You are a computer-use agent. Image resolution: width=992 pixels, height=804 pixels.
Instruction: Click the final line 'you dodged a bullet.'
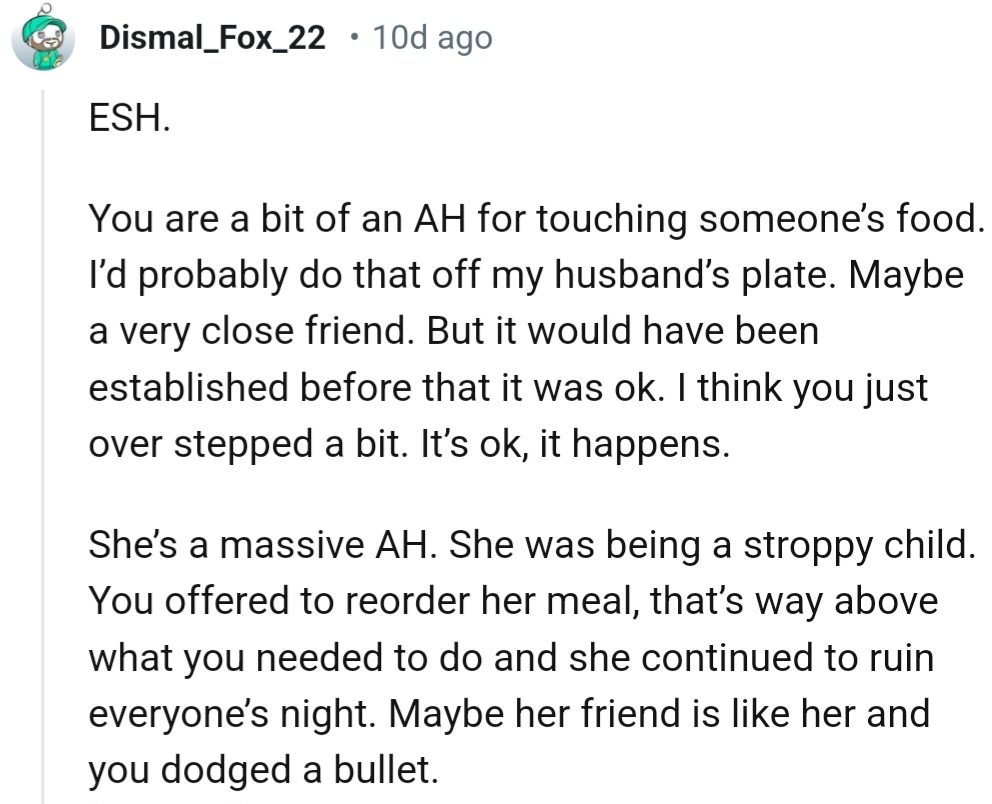(263, 769)
